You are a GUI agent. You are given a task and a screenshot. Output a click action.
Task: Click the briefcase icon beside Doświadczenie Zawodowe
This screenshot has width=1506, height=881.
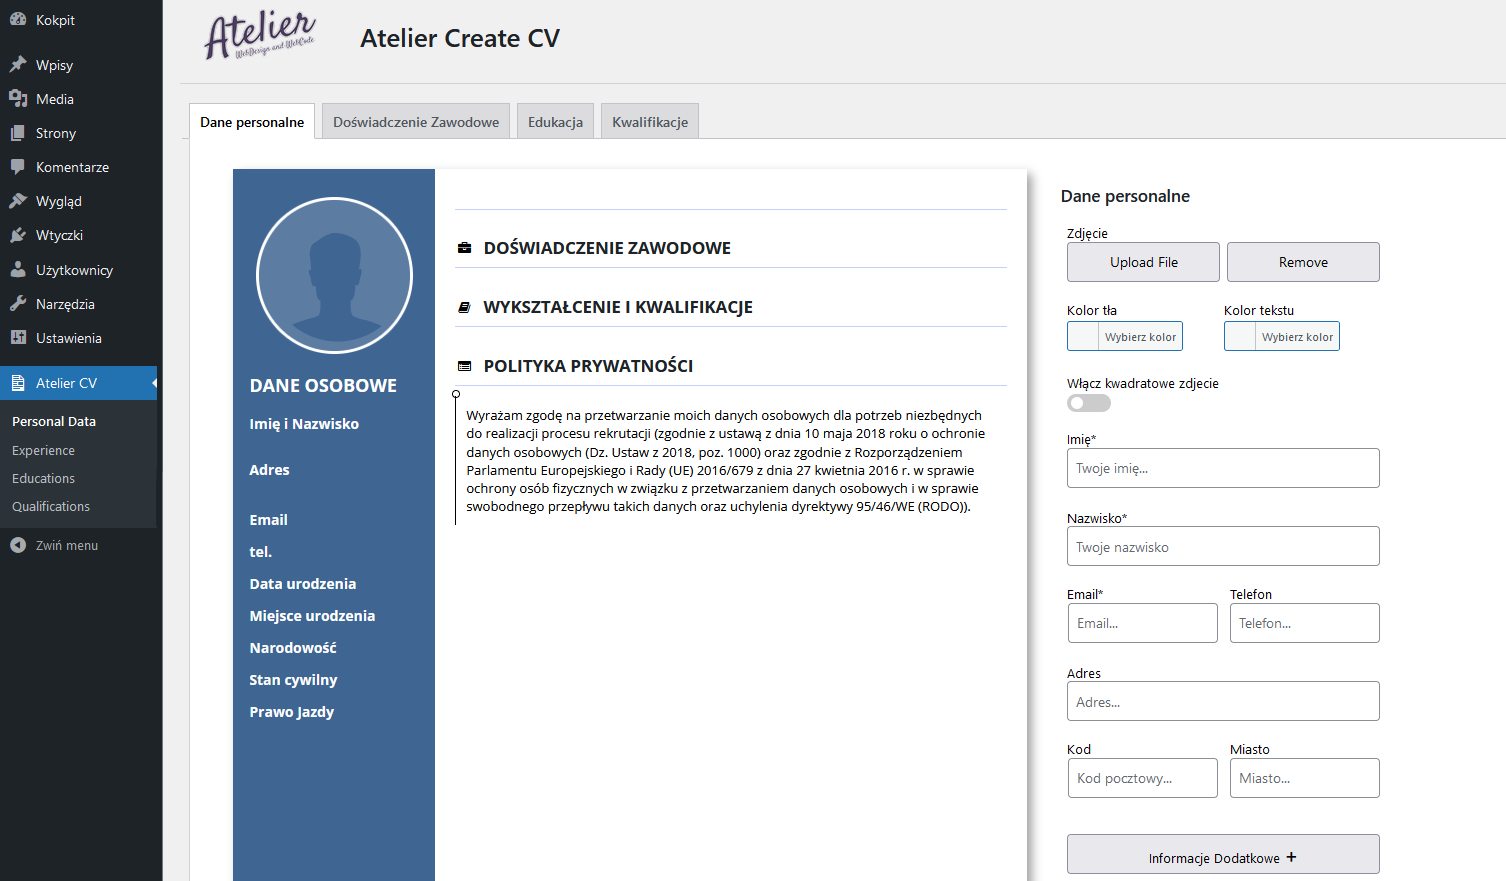[x=464, y=248]
